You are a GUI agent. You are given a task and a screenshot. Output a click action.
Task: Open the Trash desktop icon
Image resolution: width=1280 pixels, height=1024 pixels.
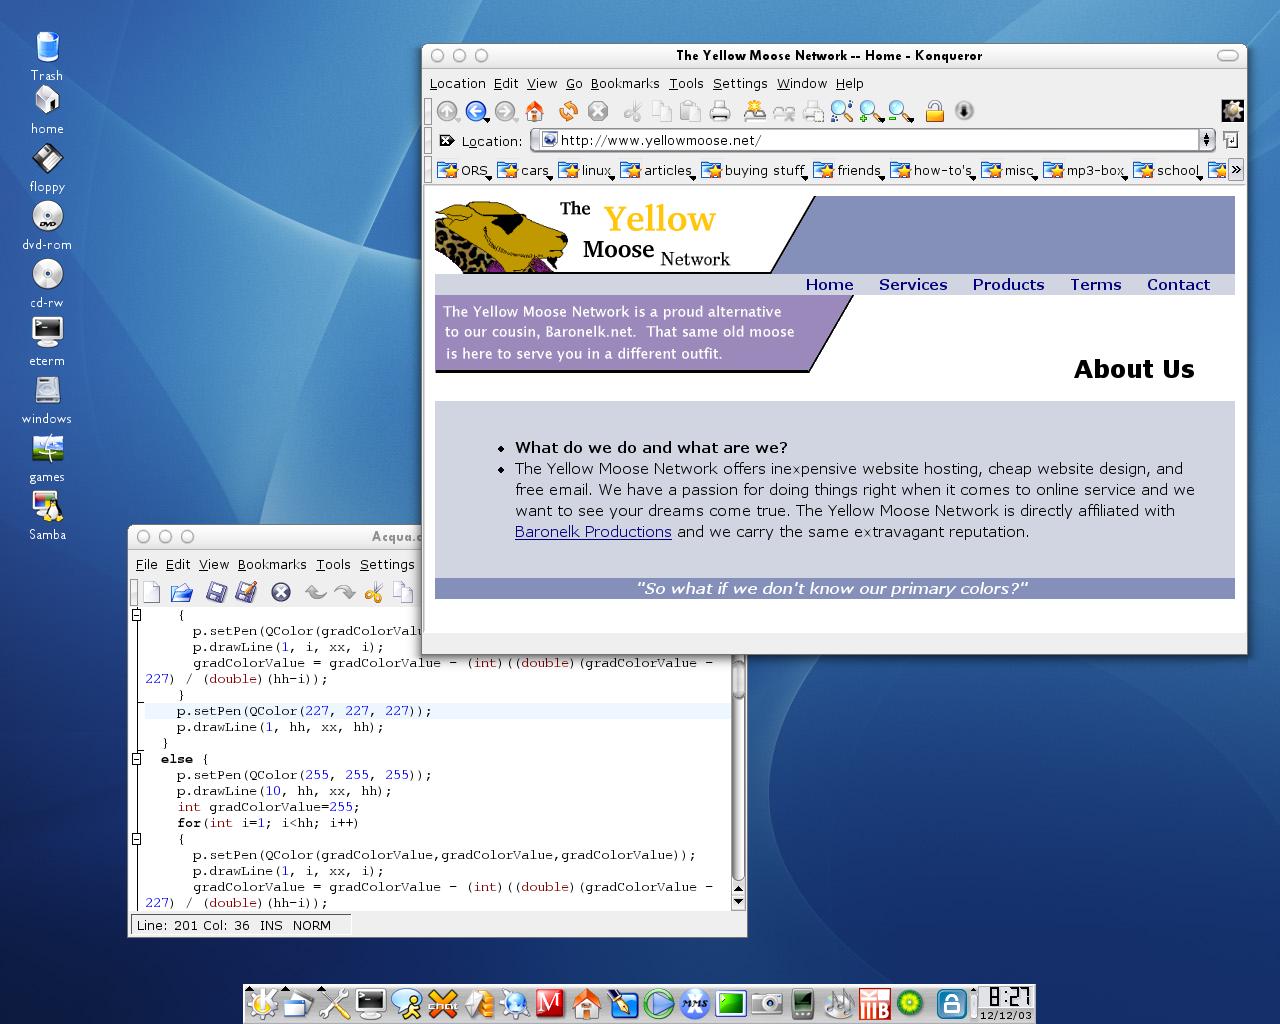tap(47, 56)
